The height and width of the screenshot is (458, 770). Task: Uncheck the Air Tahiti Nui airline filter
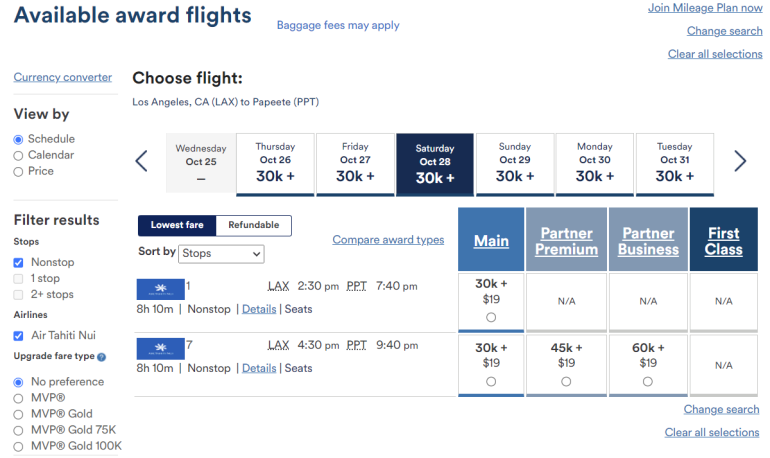(19, 336)
